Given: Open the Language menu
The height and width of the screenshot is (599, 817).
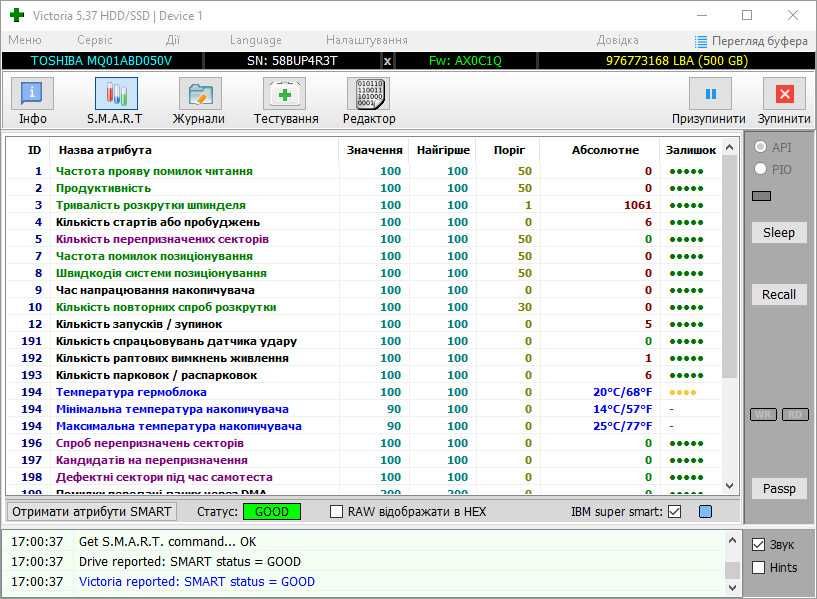Looking at the screenshot, I should [x=255, y=40].
